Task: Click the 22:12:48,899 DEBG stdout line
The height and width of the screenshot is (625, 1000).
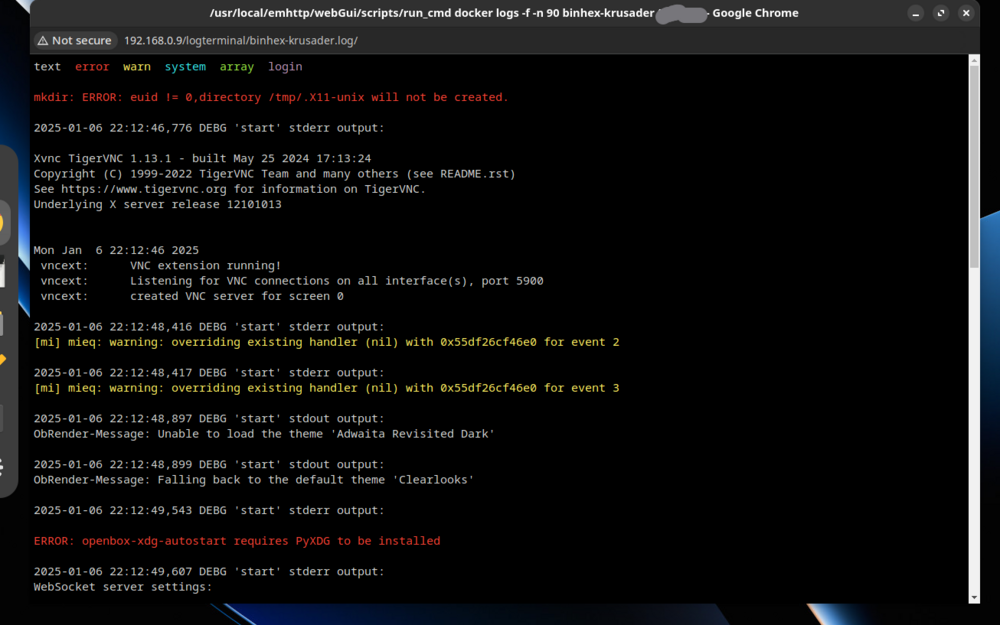Action: tap(209, 464)
